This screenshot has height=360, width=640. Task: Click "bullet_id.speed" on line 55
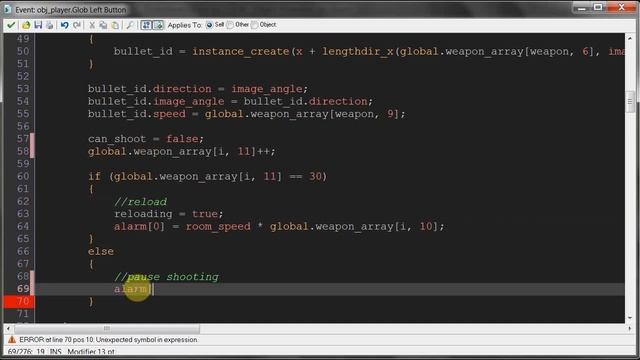click(137, 114)
